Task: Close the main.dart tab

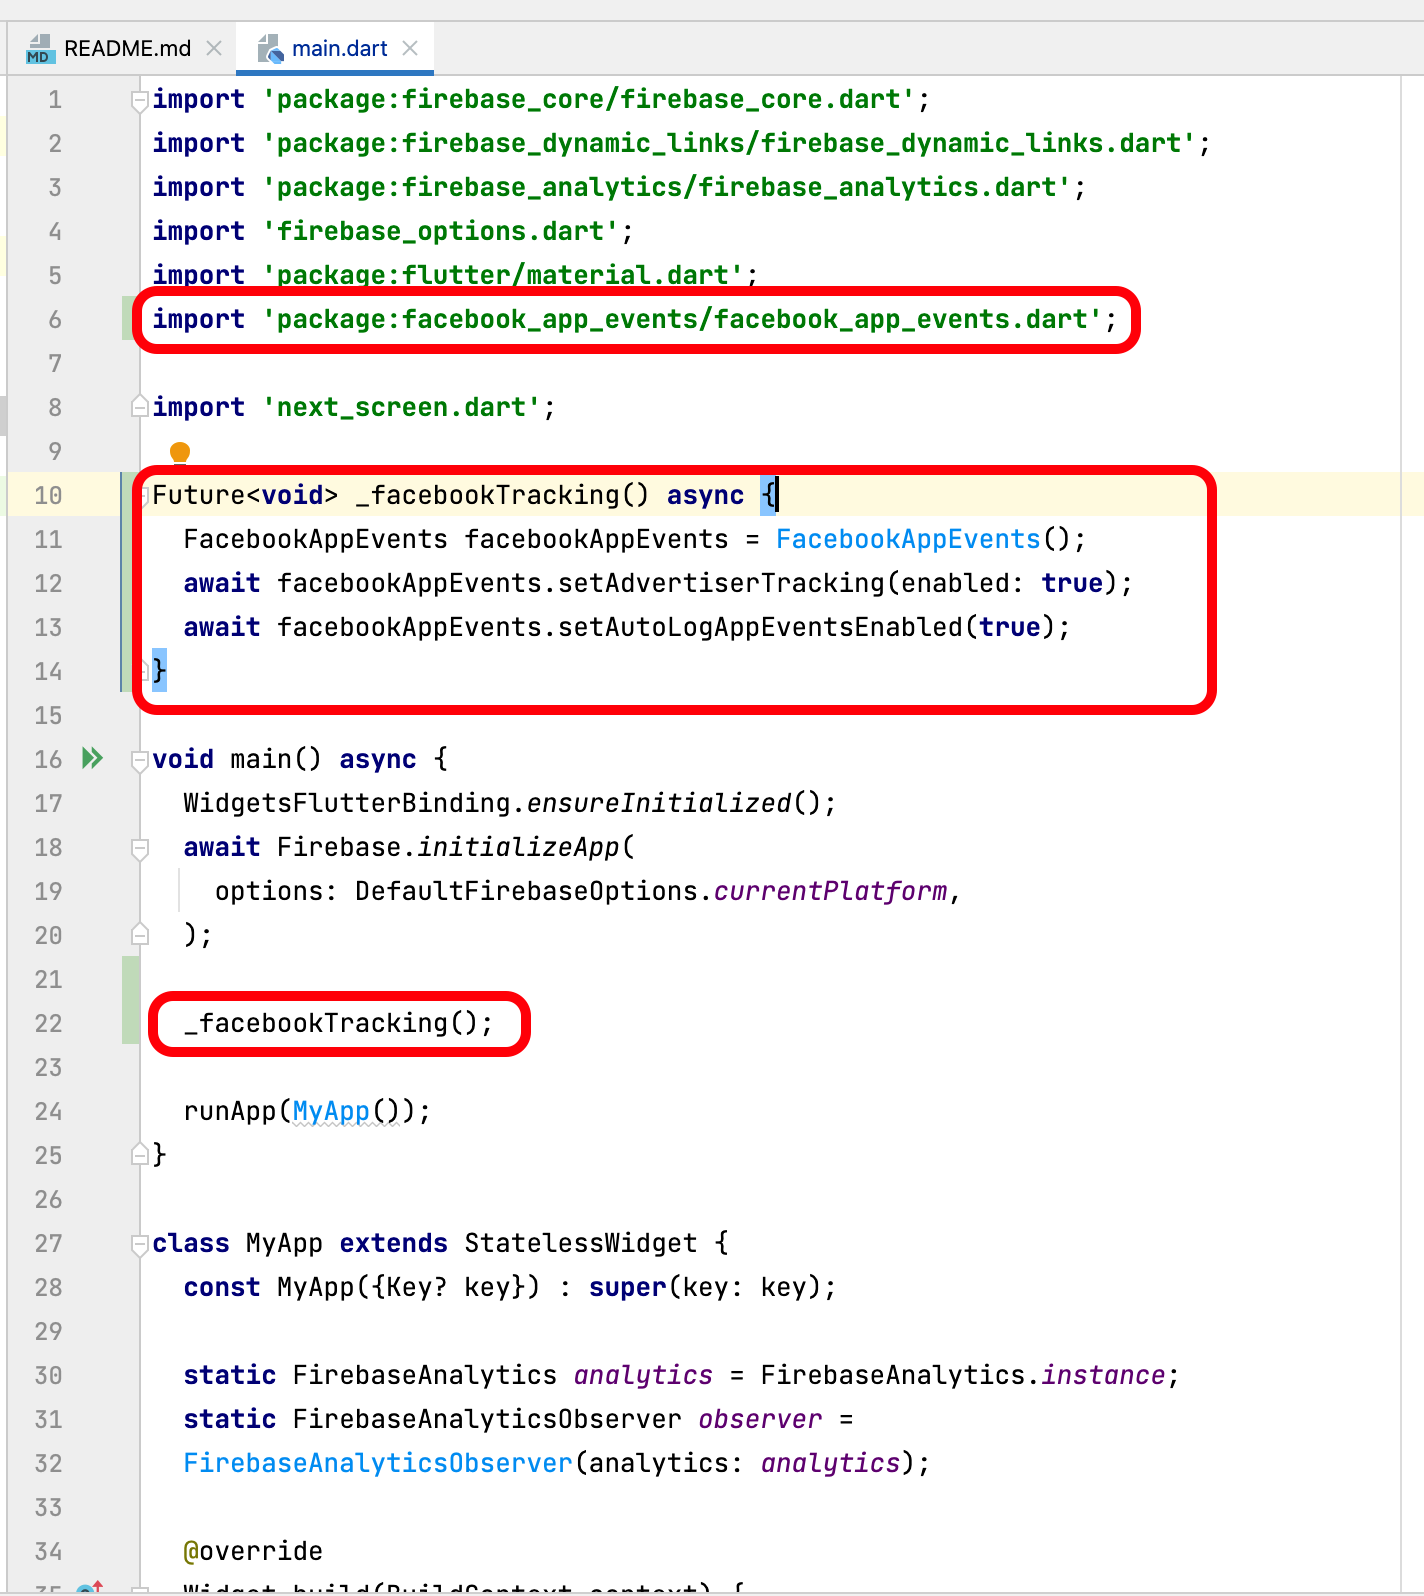Action: point(409,48)
